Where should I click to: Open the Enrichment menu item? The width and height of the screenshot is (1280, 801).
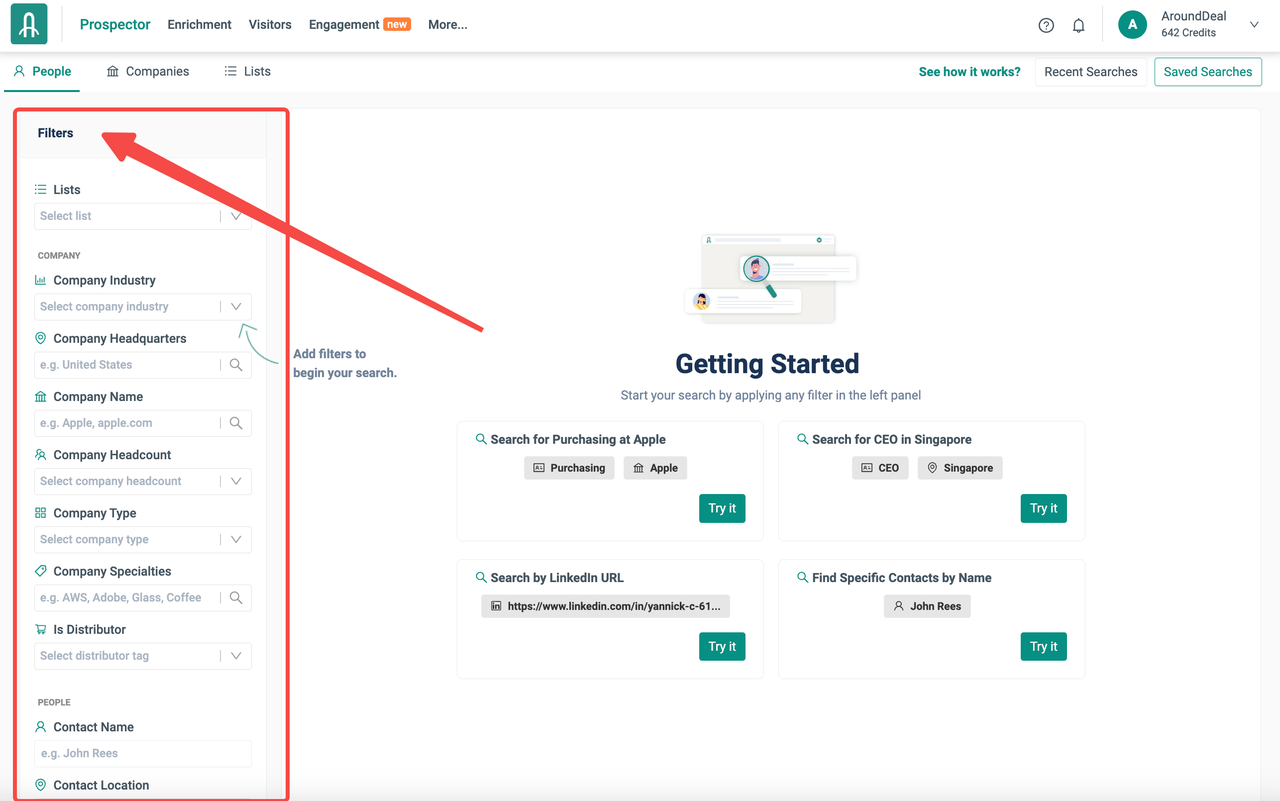(199, 25)
